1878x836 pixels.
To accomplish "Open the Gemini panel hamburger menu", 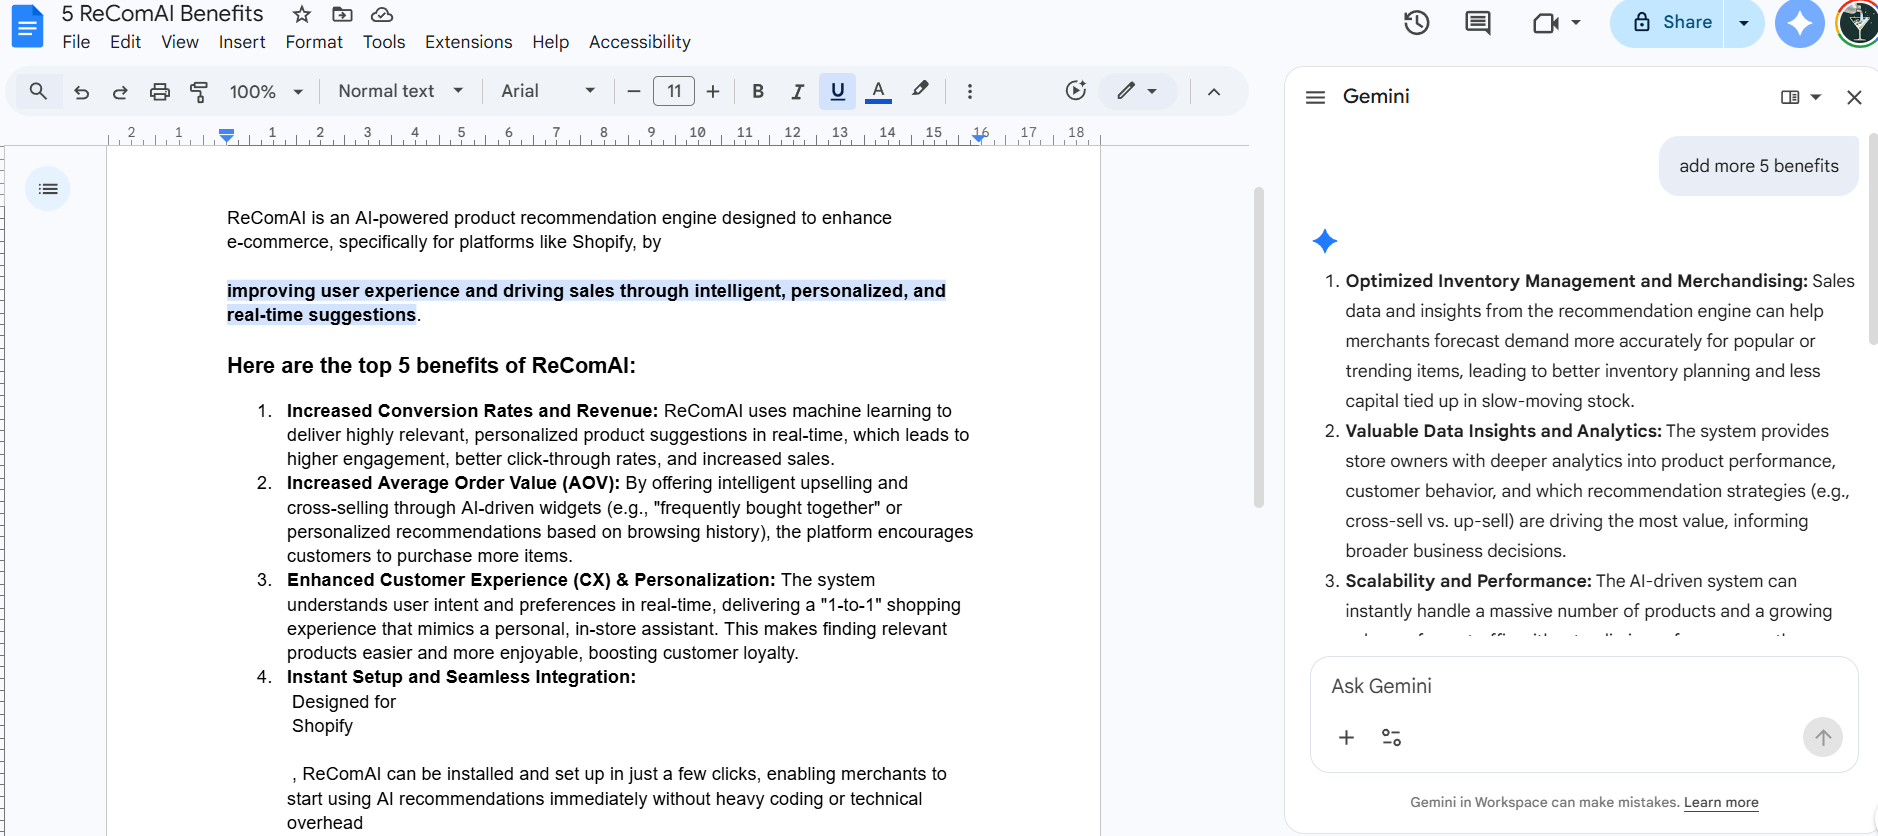I will pyautogui.click(x=1316, y=97).
